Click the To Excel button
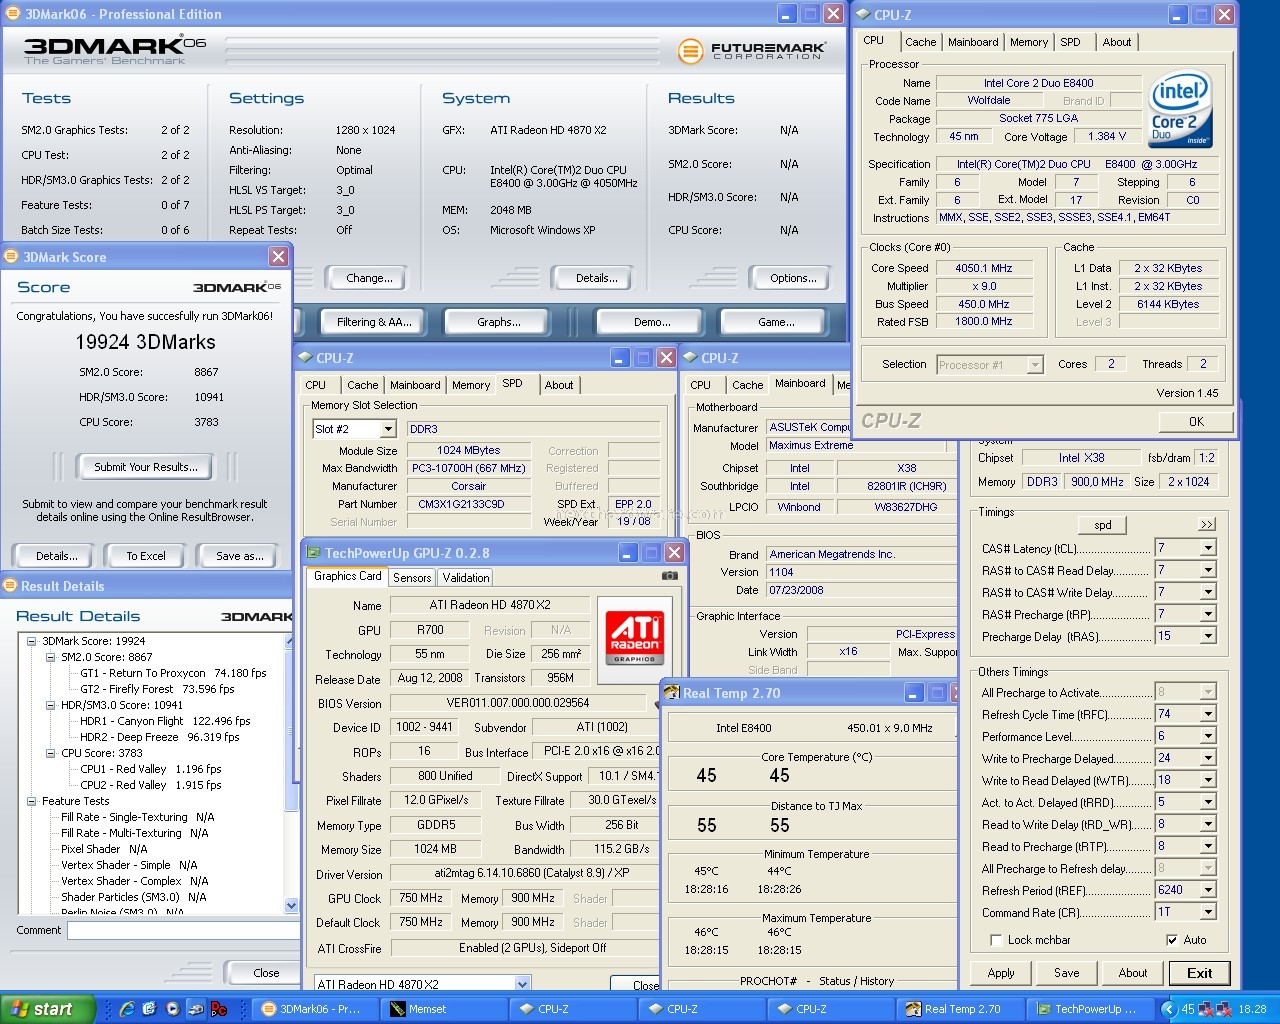 coord(146,556)
